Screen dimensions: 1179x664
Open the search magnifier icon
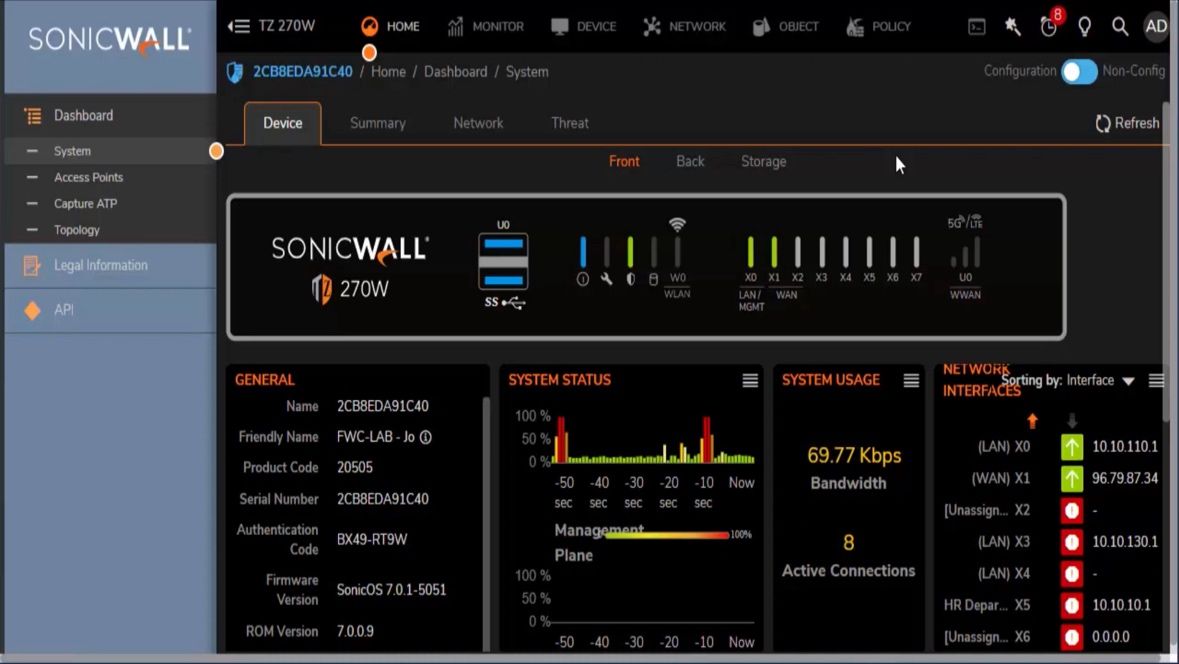point(1120,27)
